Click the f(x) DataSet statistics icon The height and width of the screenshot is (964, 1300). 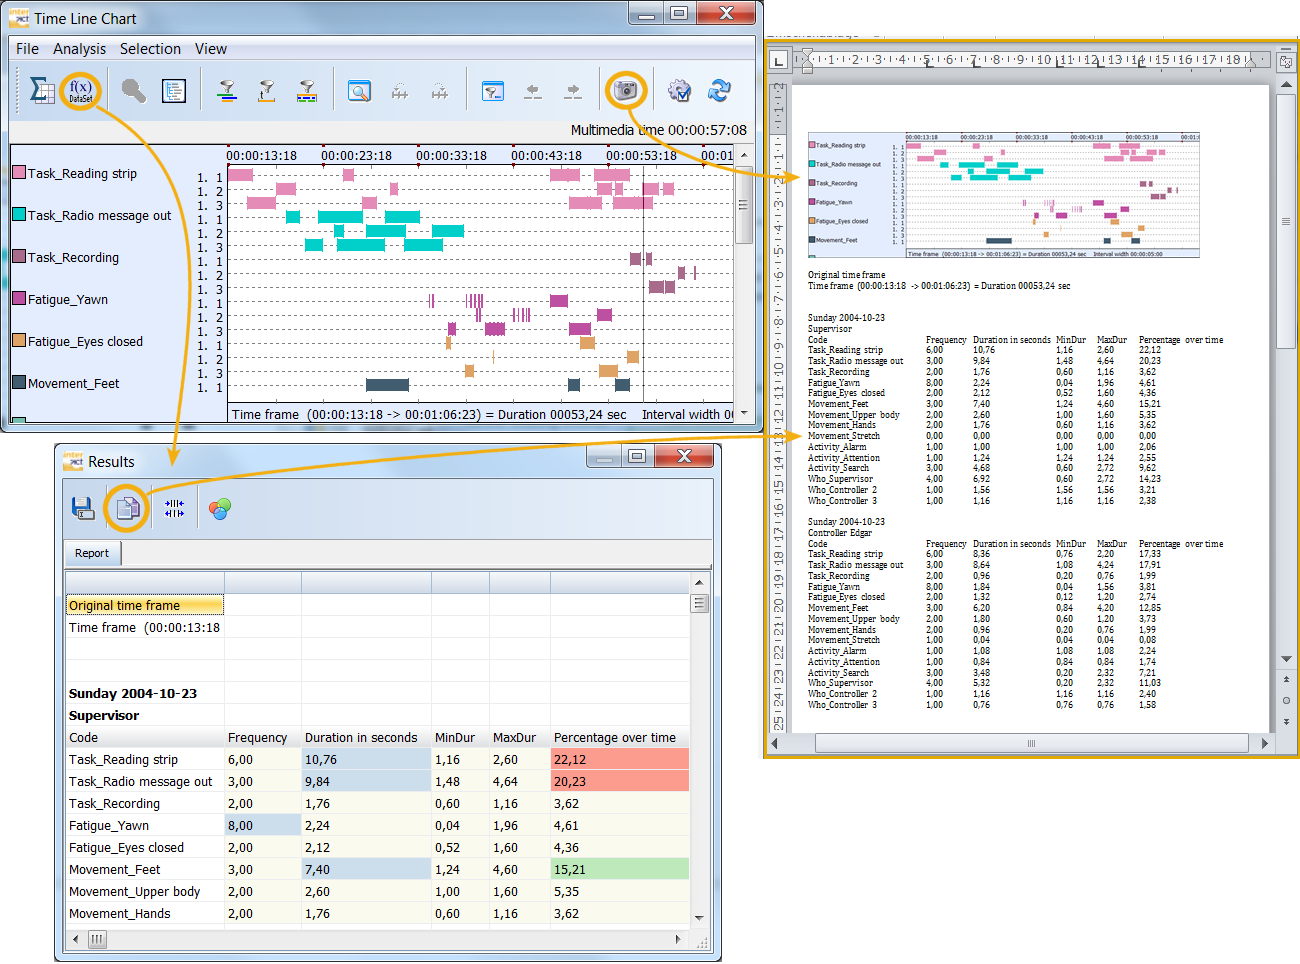(x=80, y=91)
